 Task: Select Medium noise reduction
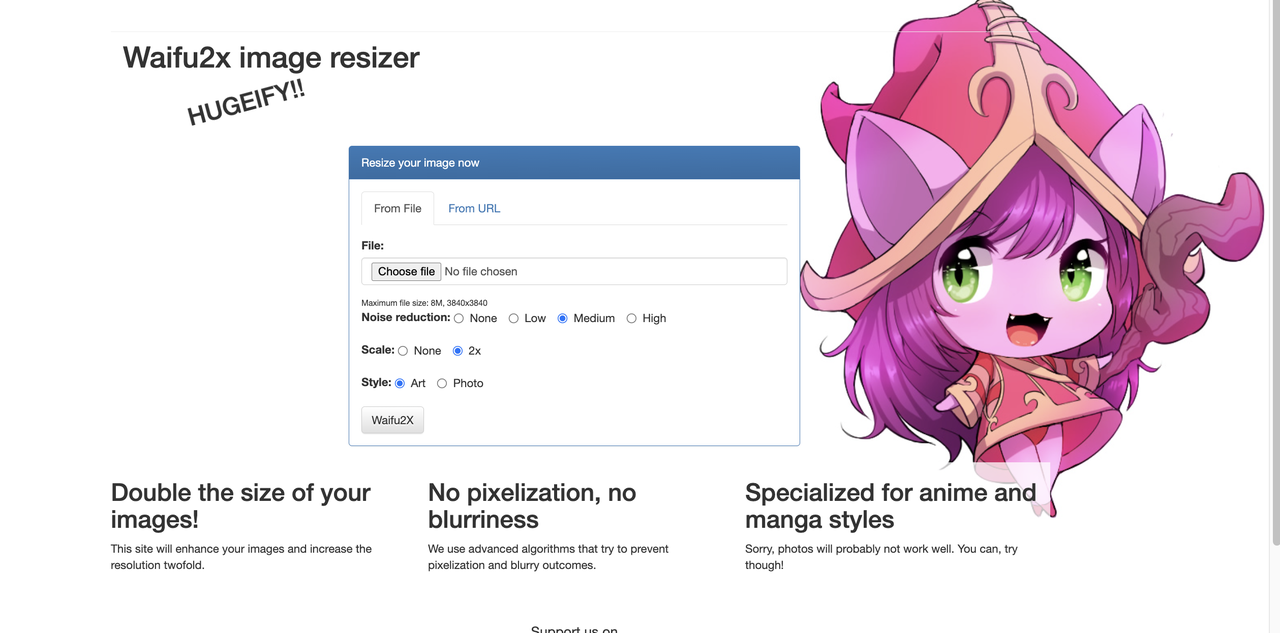point(563,318)
